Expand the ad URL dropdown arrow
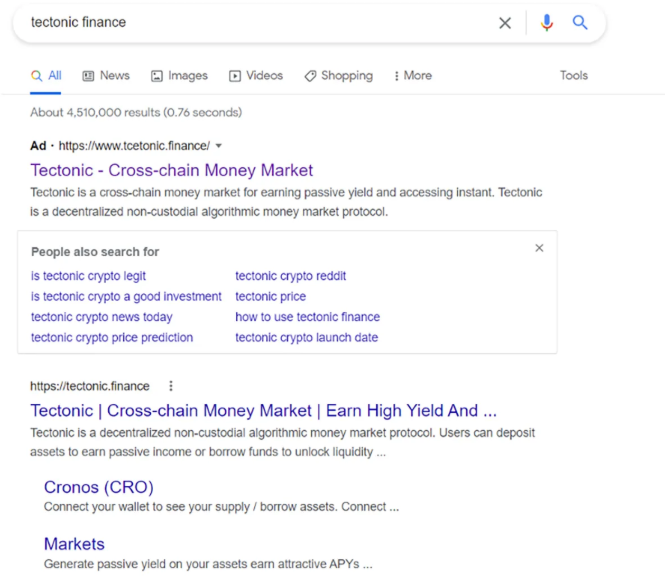Viewport: 665px width, 577px height. click(219, 146)
